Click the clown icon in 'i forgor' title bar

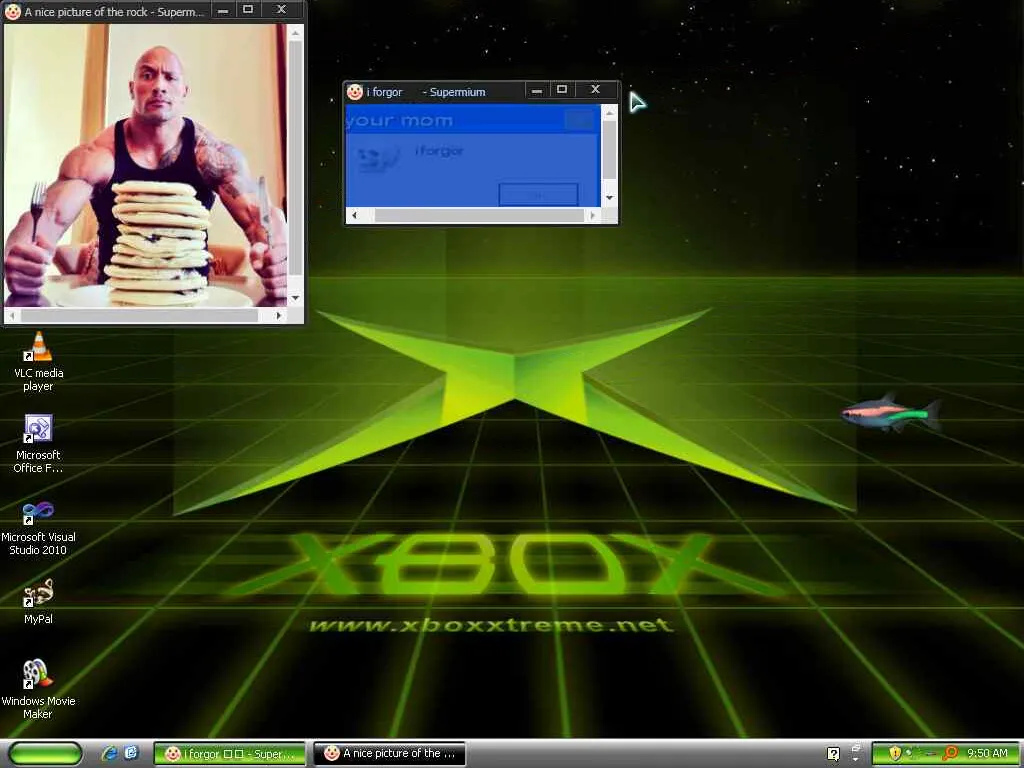click(355, 92)
